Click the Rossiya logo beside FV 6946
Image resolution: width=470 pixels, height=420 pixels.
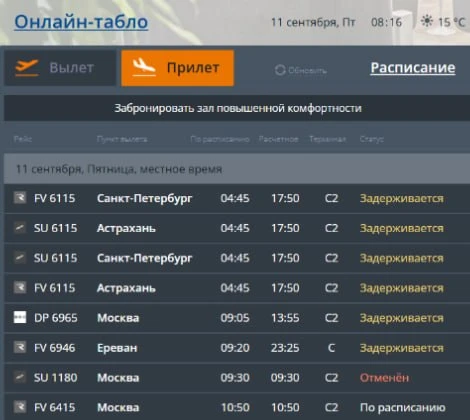click(20, 347)
